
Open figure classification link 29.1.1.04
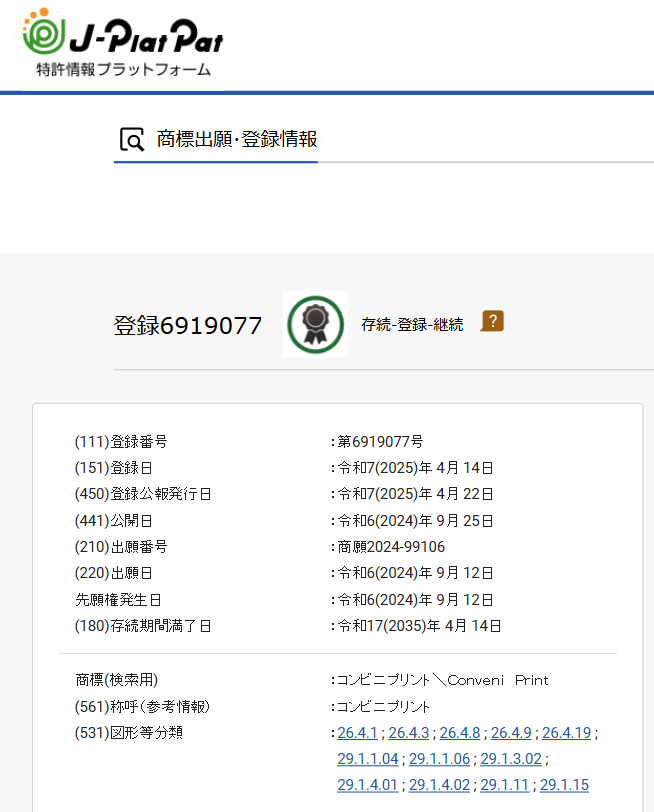pos(368,759)
